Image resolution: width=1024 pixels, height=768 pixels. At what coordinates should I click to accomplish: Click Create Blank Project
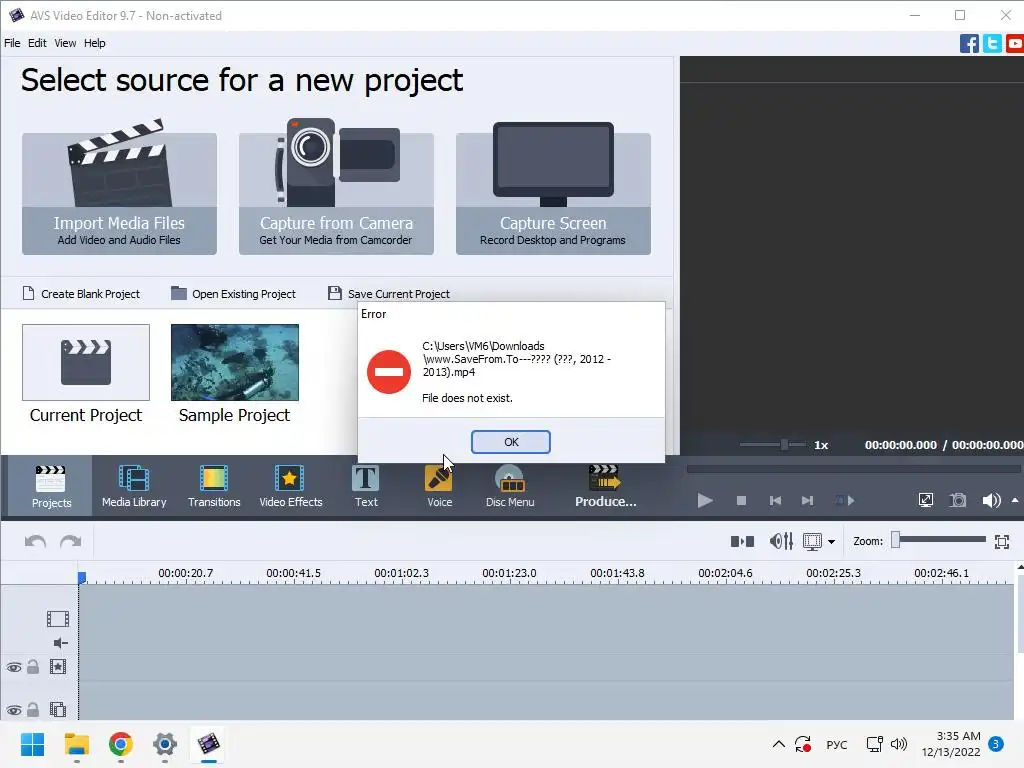(x=82, y=294)
